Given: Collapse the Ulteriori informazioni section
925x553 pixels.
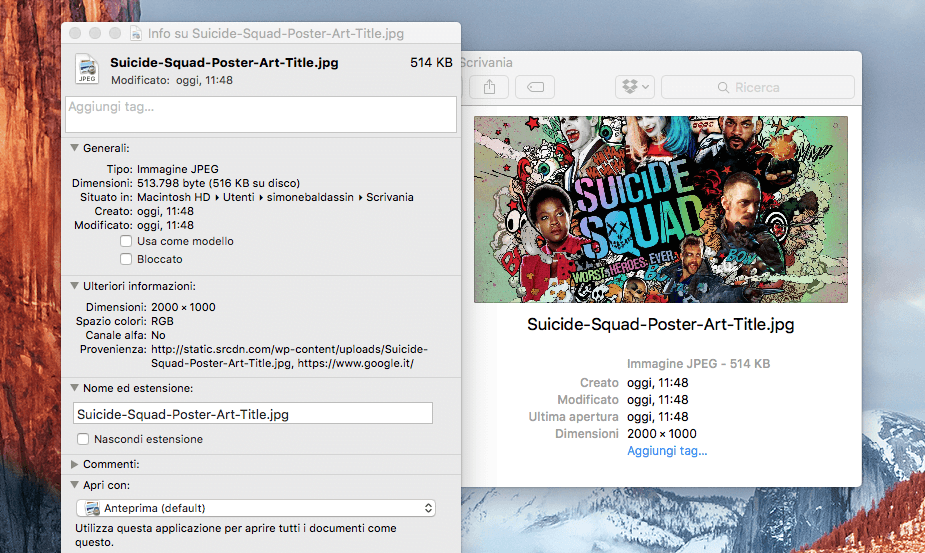Looking at the screenshot, I should [74, 286].
